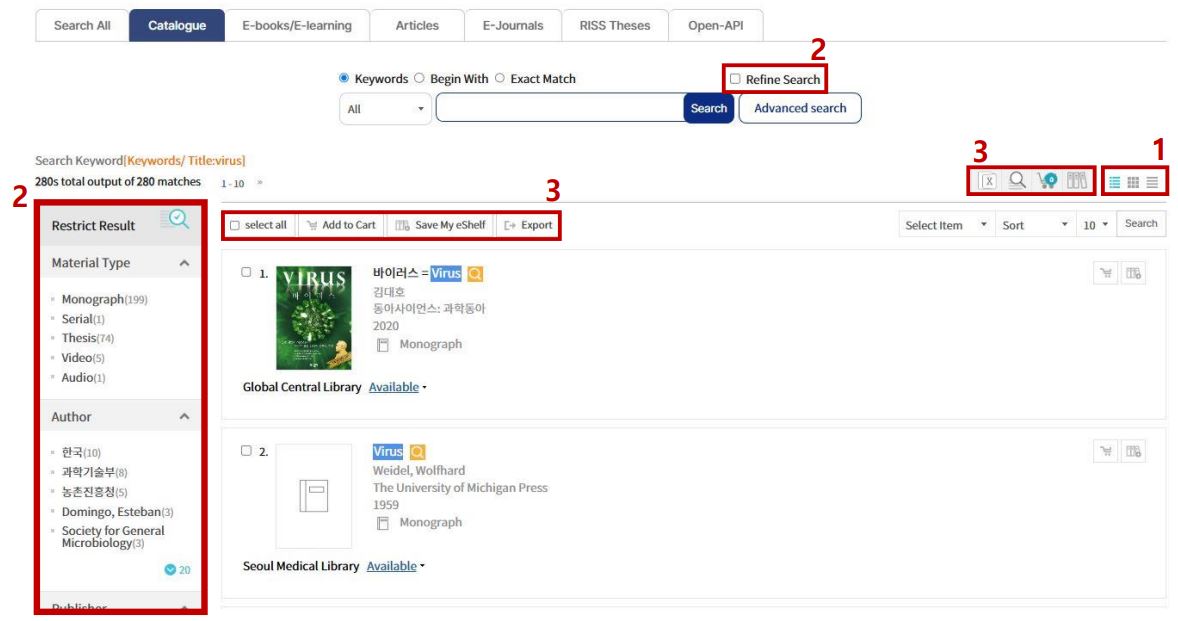Image resolution: width=1178 pixels, height=621 pixels.
Task: Add result 1 to cart via its cart icon
Action: pyautogui.click(x=1106, y=273)
